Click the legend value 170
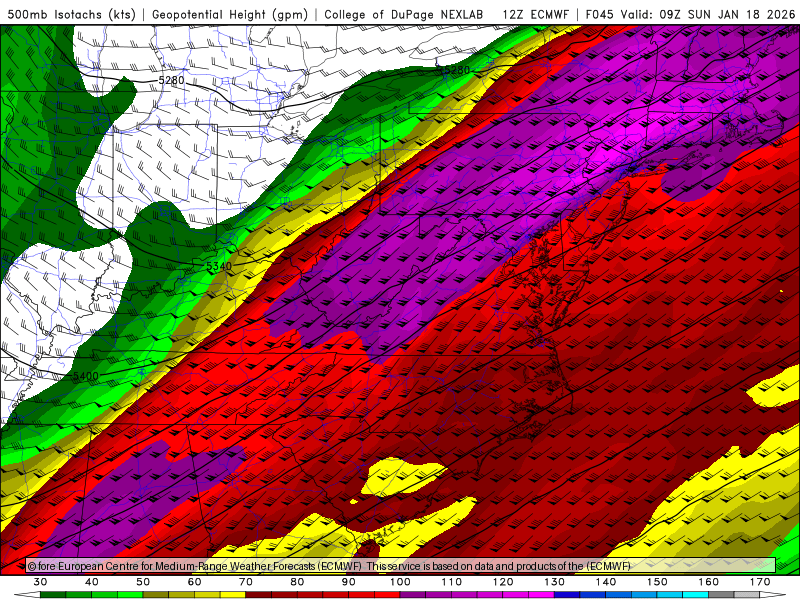Viewport: 800px width, 600px height. (x=760, y=582)
